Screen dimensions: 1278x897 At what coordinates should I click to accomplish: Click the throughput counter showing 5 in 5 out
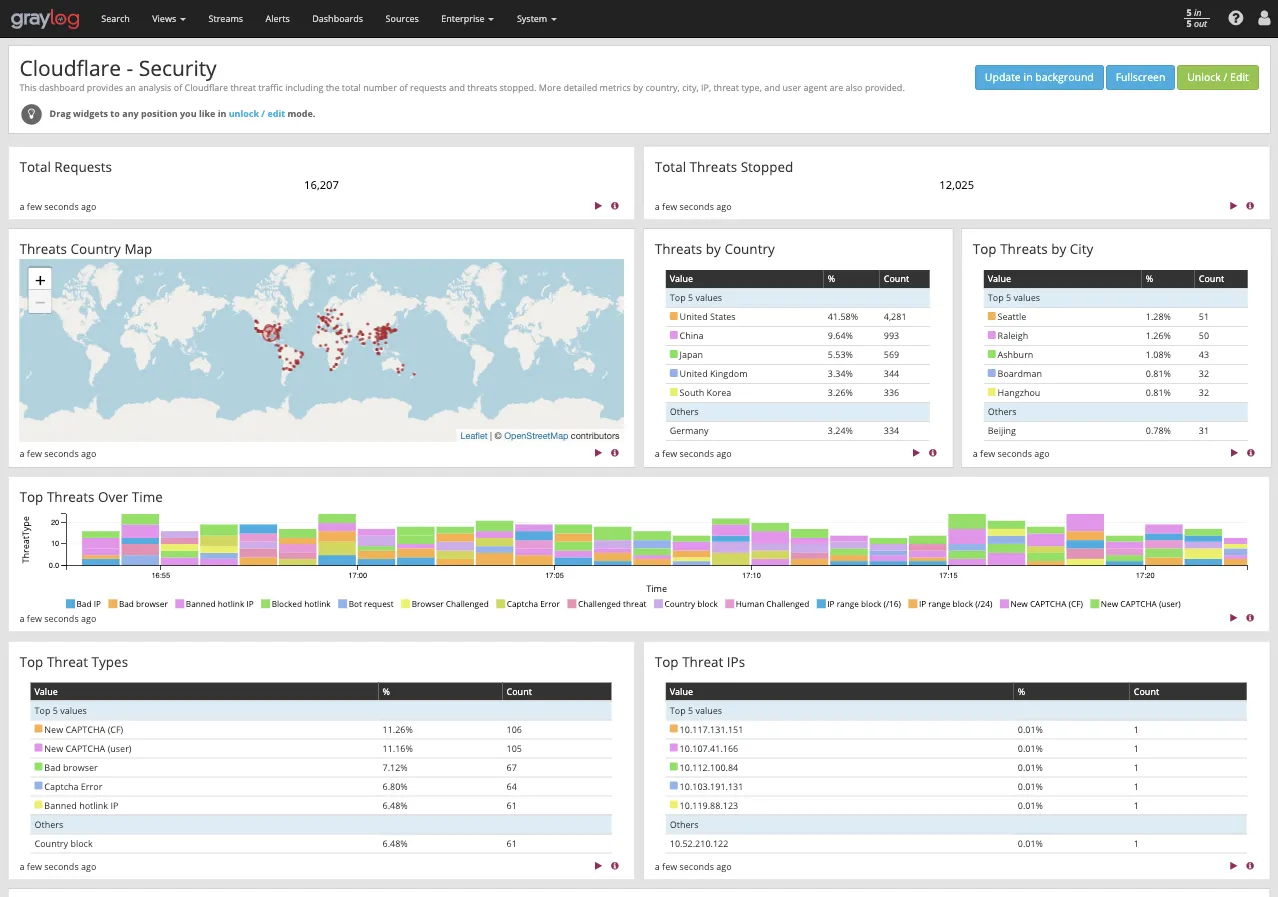(1196, 18)
